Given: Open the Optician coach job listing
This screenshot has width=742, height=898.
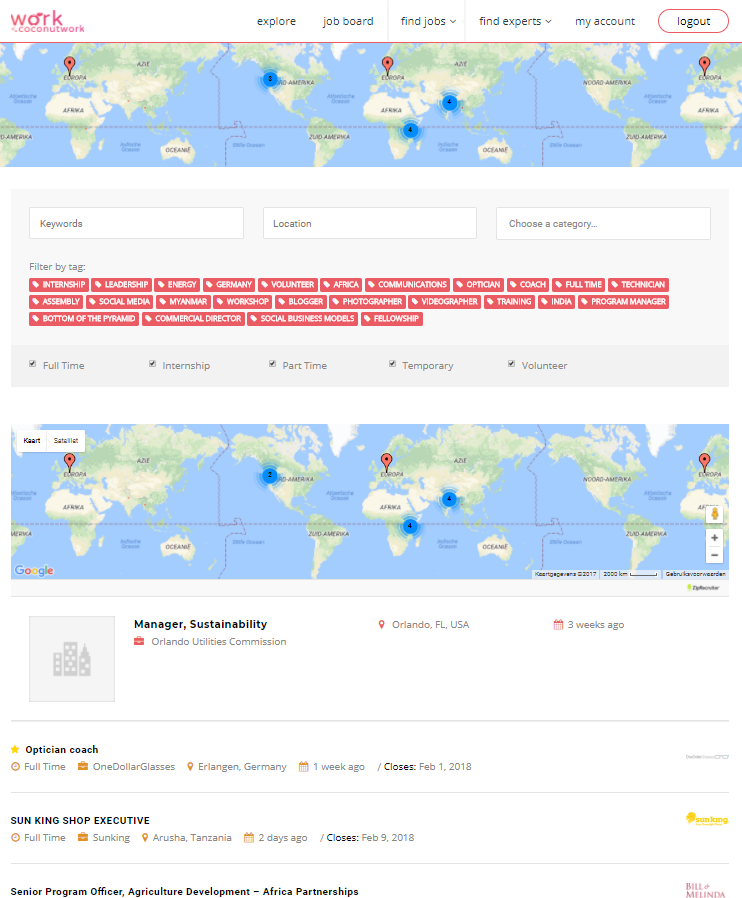Looking at the screenshot, I should pos(61,750).
